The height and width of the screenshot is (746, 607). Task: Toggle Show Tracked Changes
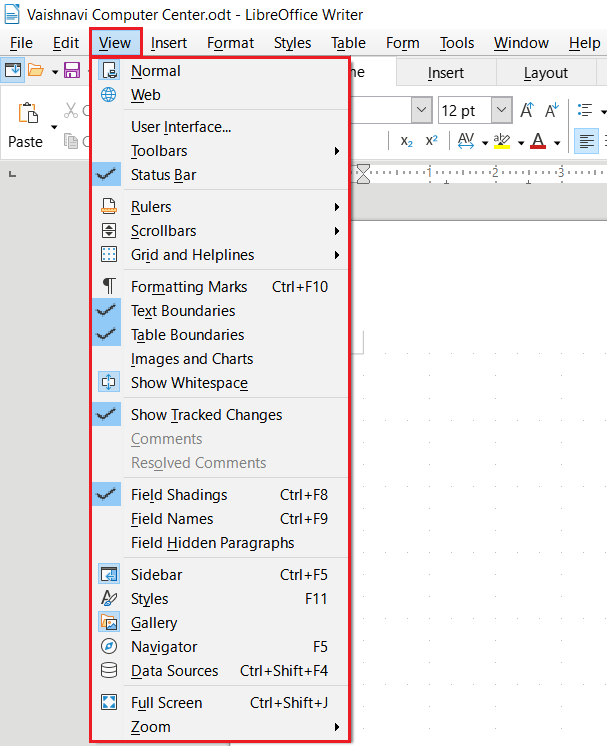[x=220, y=414]
